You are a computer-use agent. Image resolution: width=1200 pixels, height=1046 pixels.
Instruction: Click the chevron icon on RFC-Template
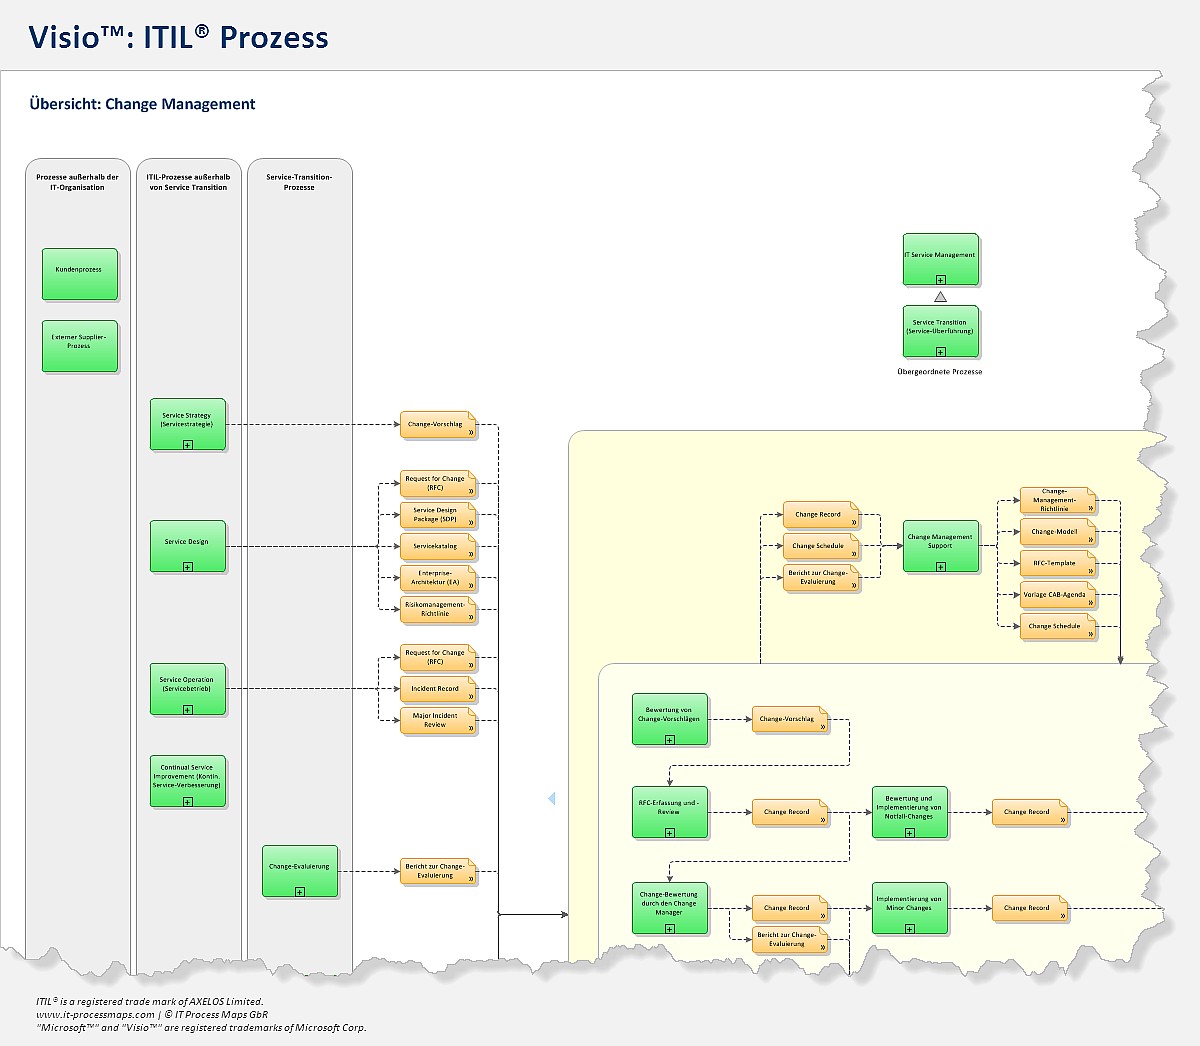1090,570
